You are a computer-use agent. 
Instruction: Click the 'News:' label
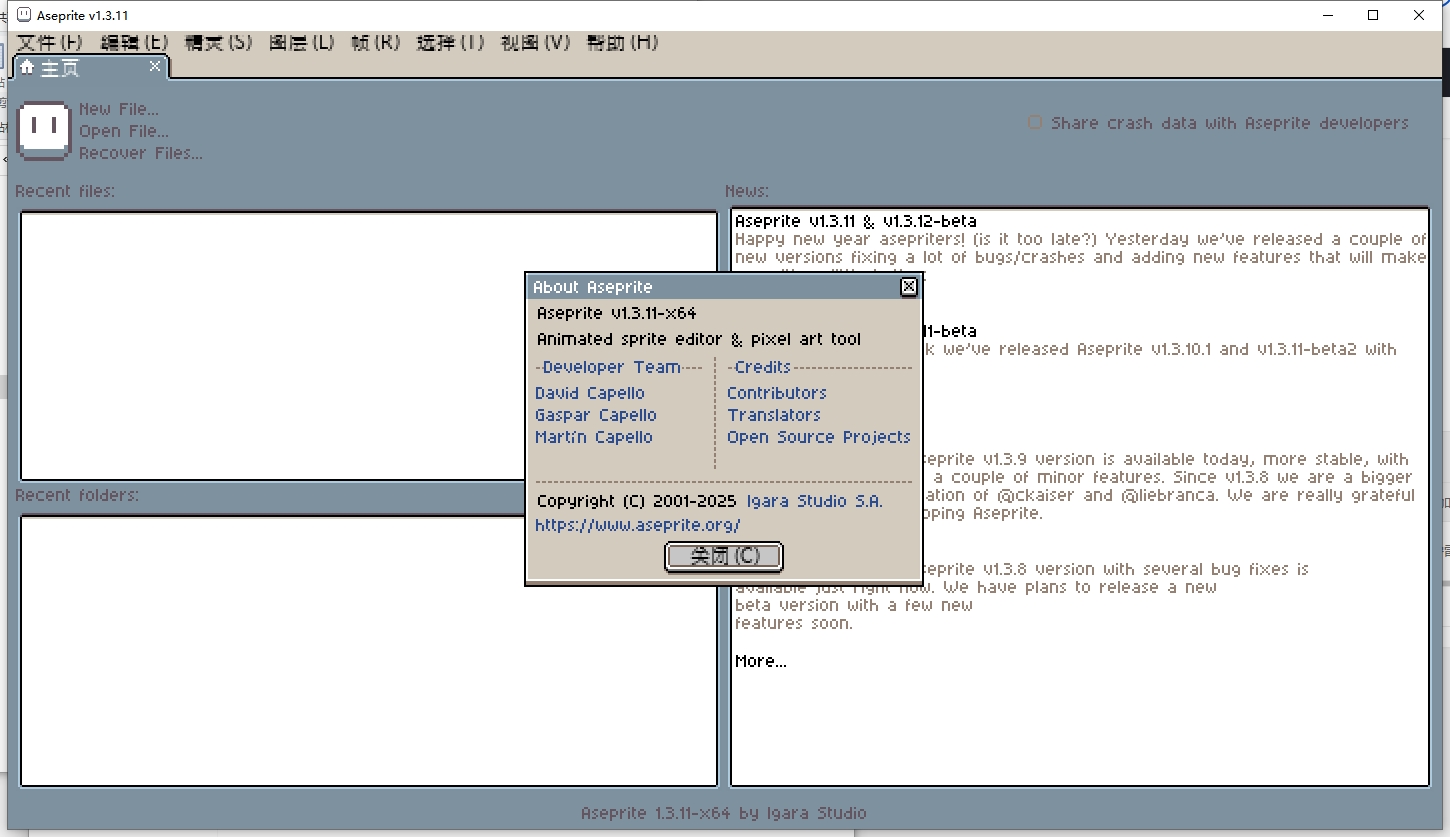[x=747, y=191]
